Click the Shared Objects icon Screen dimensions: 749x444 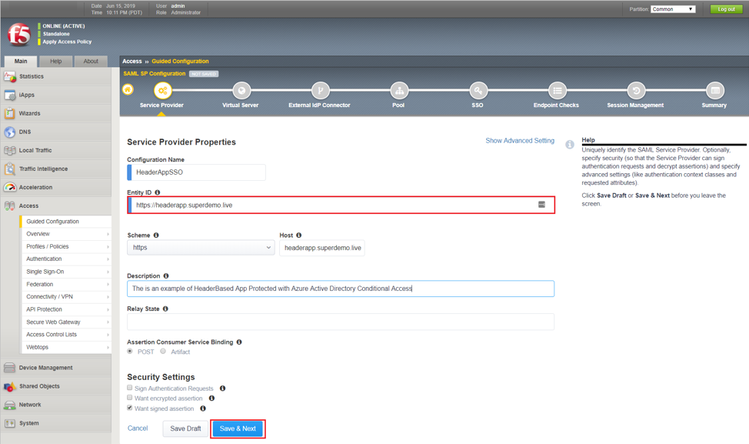point(10,386)
